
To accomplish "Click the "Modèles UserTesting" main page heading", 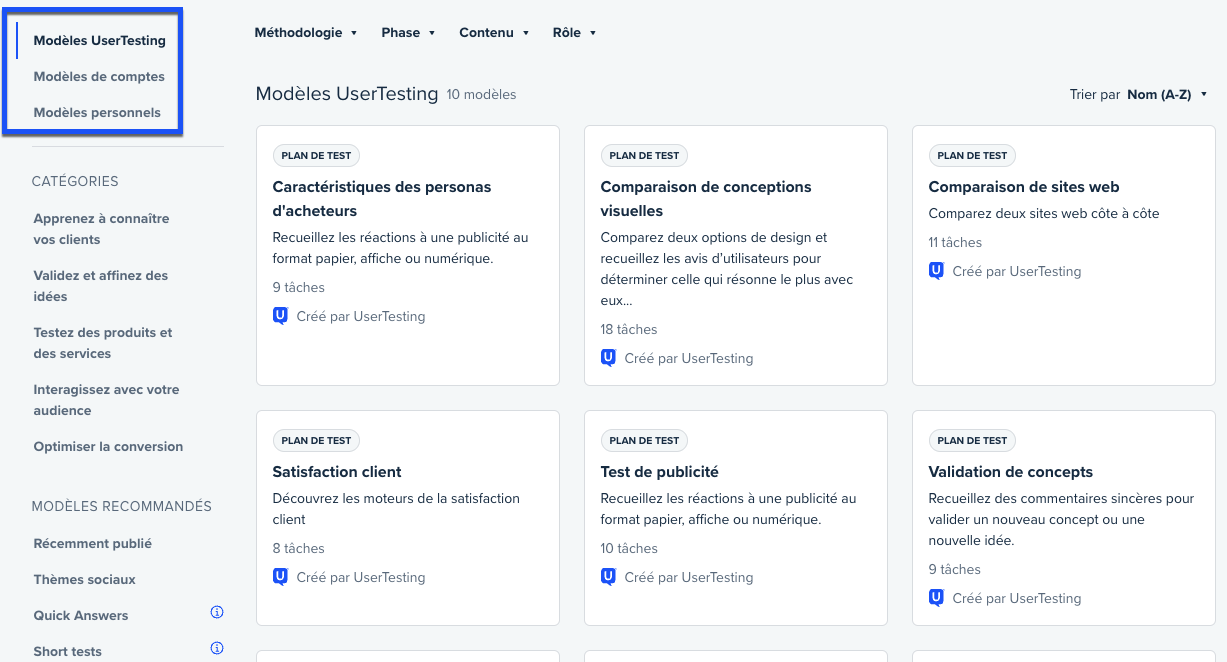I will [347, 94].
